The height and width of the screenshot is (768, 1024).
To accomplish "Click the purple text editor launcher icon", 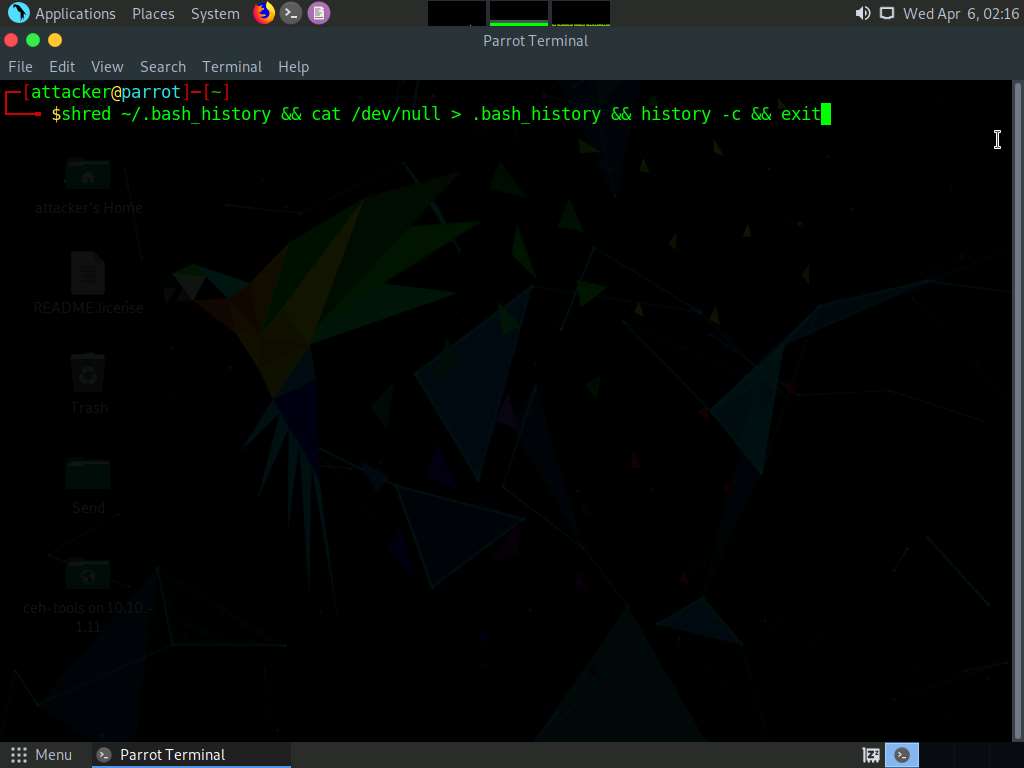I will point(318,13).
